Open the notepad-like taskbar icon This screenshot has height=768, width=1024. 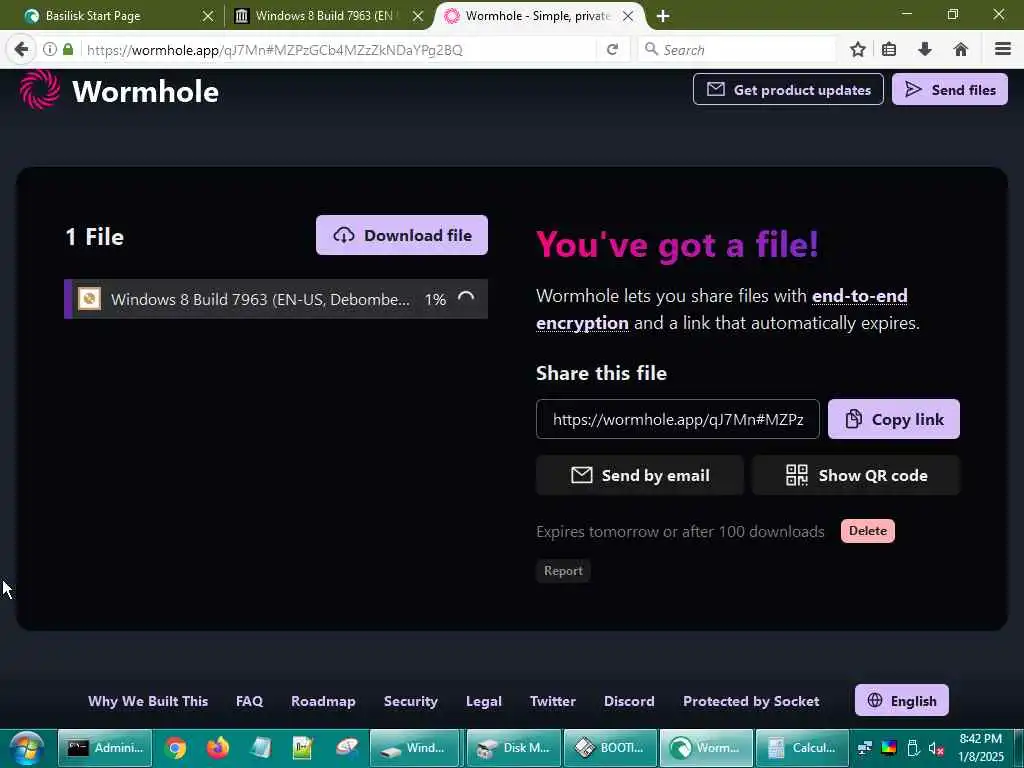coord(261,748)
